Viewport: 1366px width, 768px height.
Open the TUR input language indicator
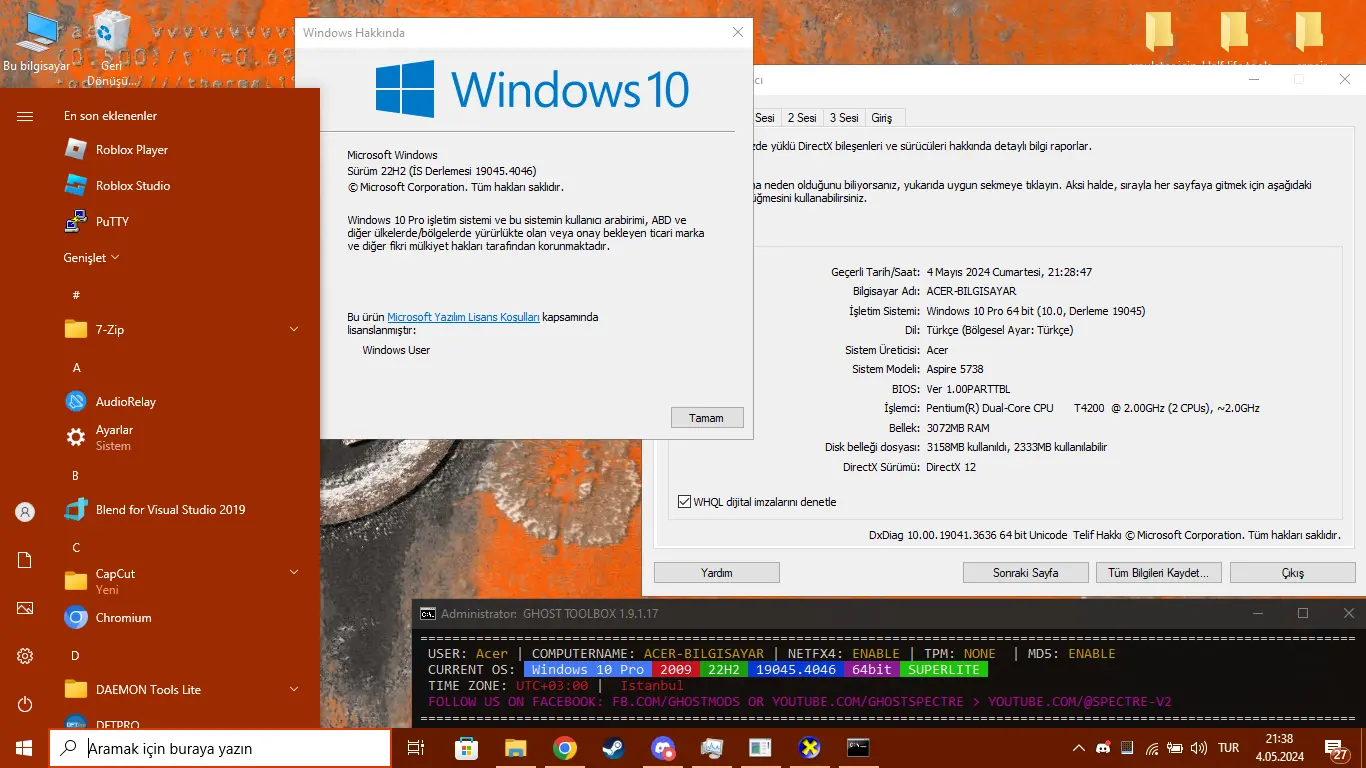coord(1228,748)
